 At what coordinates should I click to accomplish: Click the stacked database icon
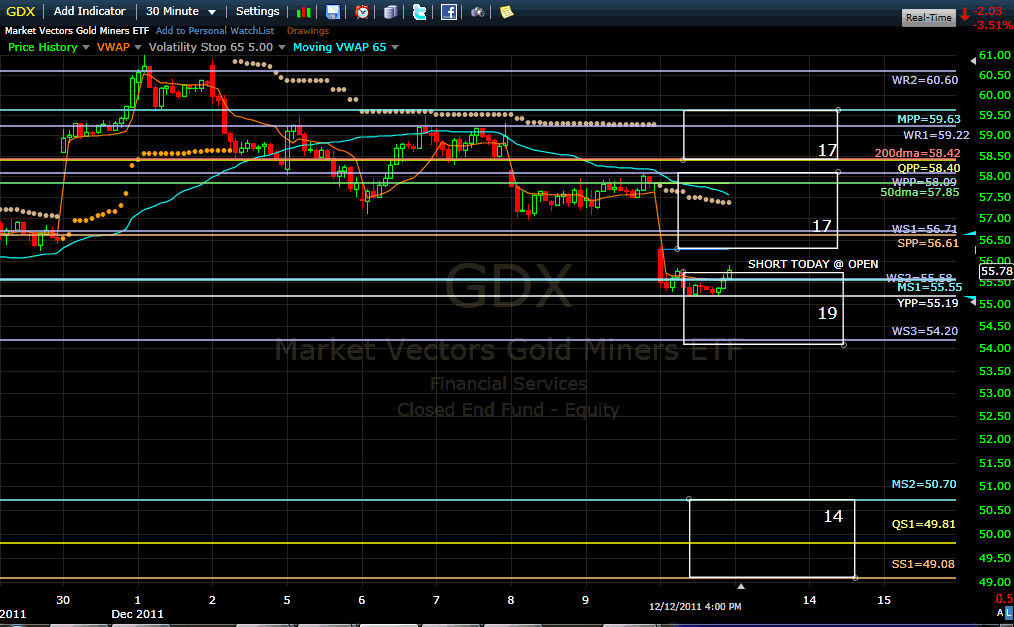pyautogui.click(x=391, y=12)
